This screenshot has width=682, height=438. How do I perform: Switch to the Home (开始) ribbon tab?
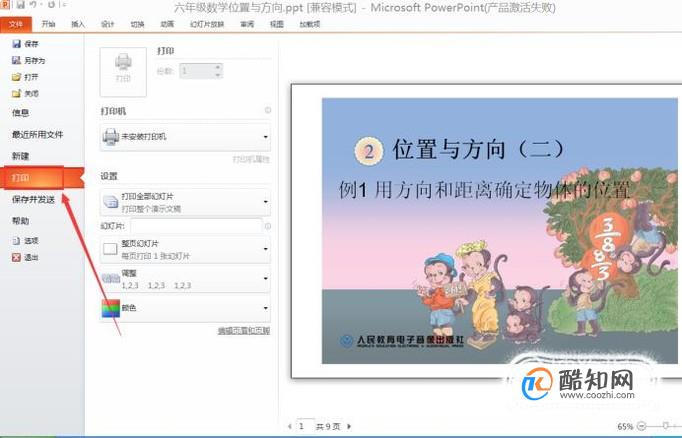48,24
